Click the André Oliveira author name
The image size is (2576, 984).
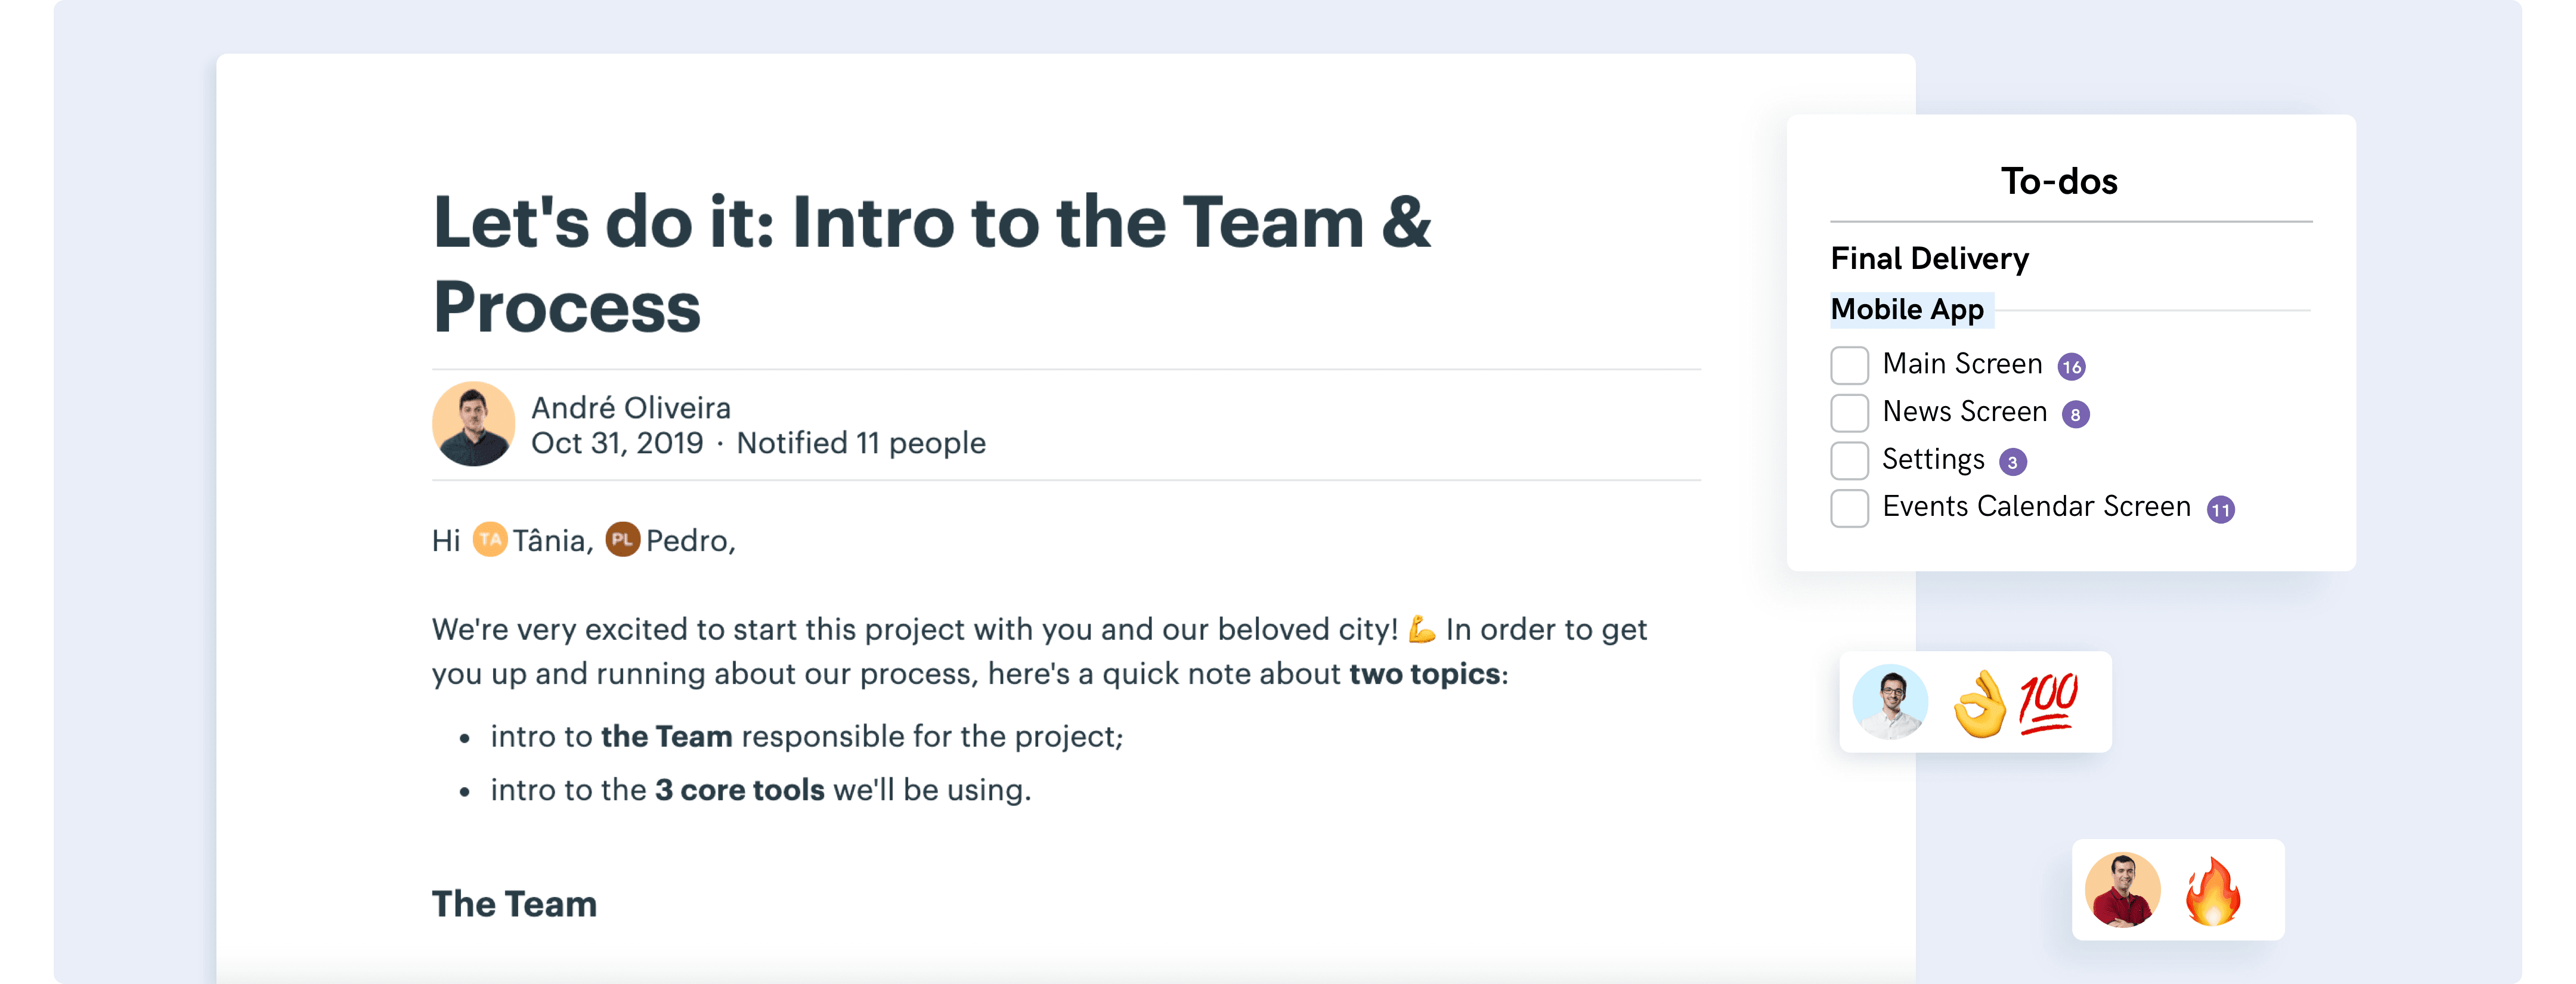(631, 408)
